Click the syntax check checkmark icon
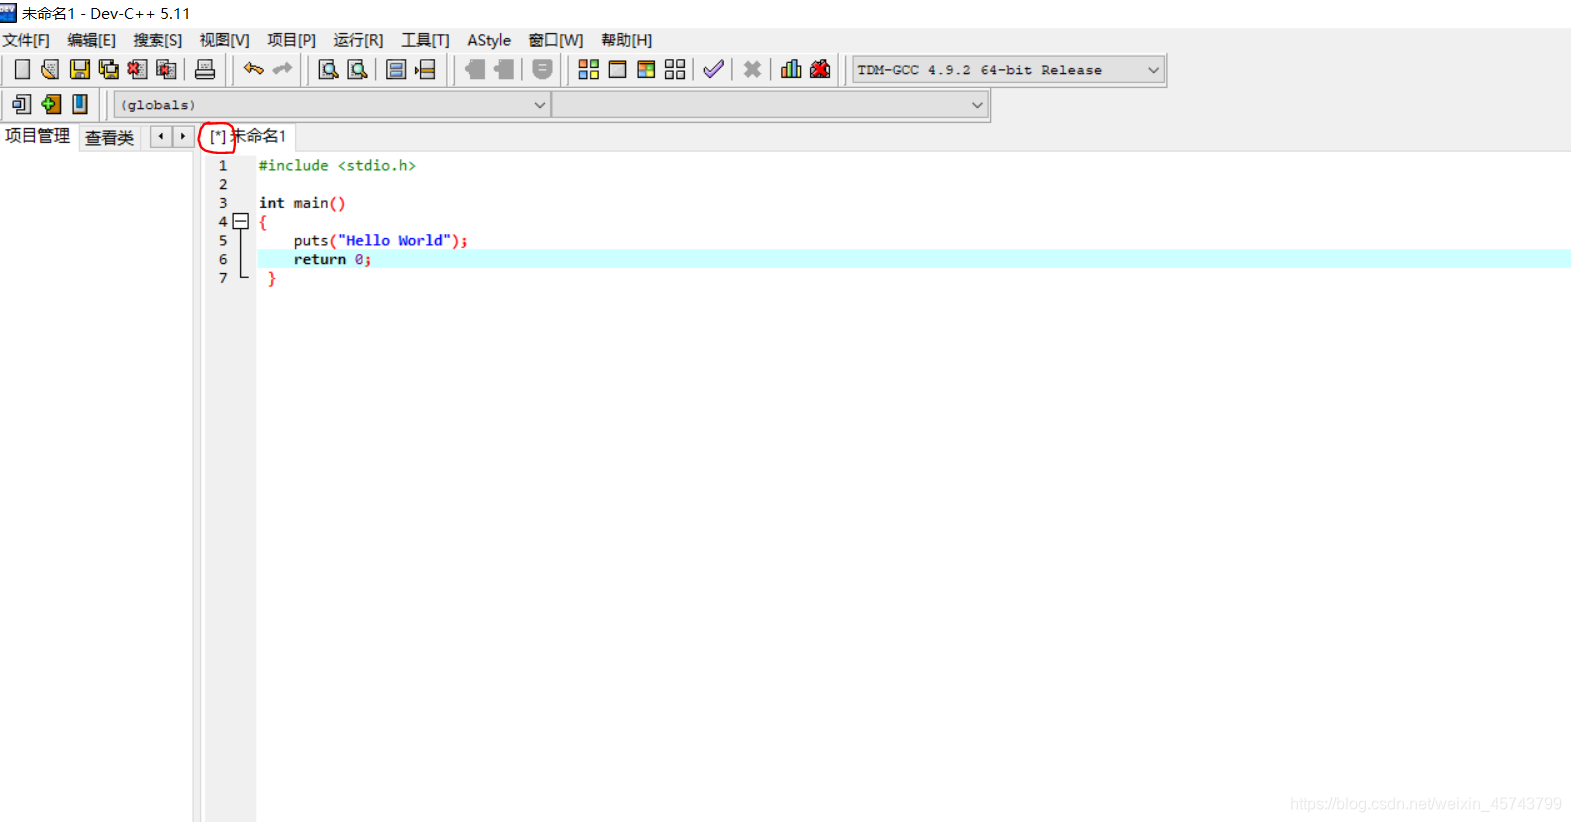Screen dimensions: 1571x822 (x=713, y=69)
